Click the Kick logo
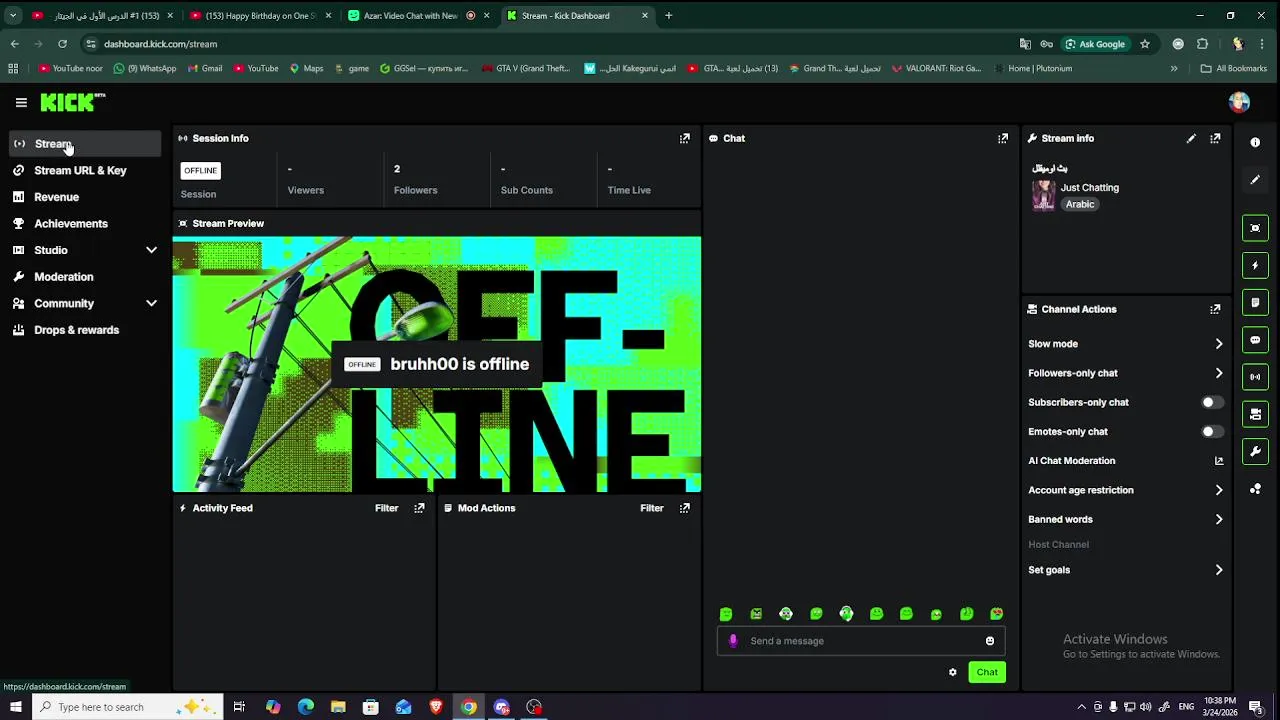The width and height of the screenshot is (1280, 720). point(72,102)
